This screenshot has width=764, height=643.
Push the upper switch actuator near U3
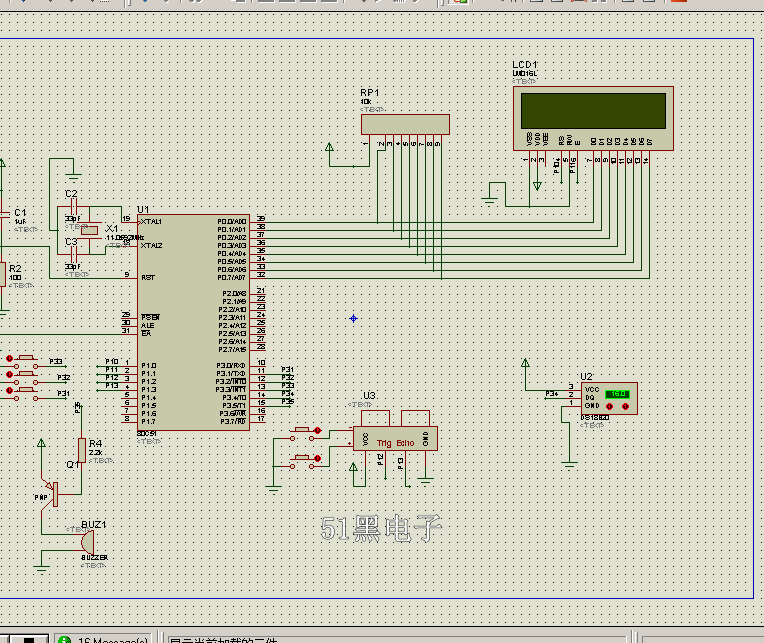(x=302, y=429)
